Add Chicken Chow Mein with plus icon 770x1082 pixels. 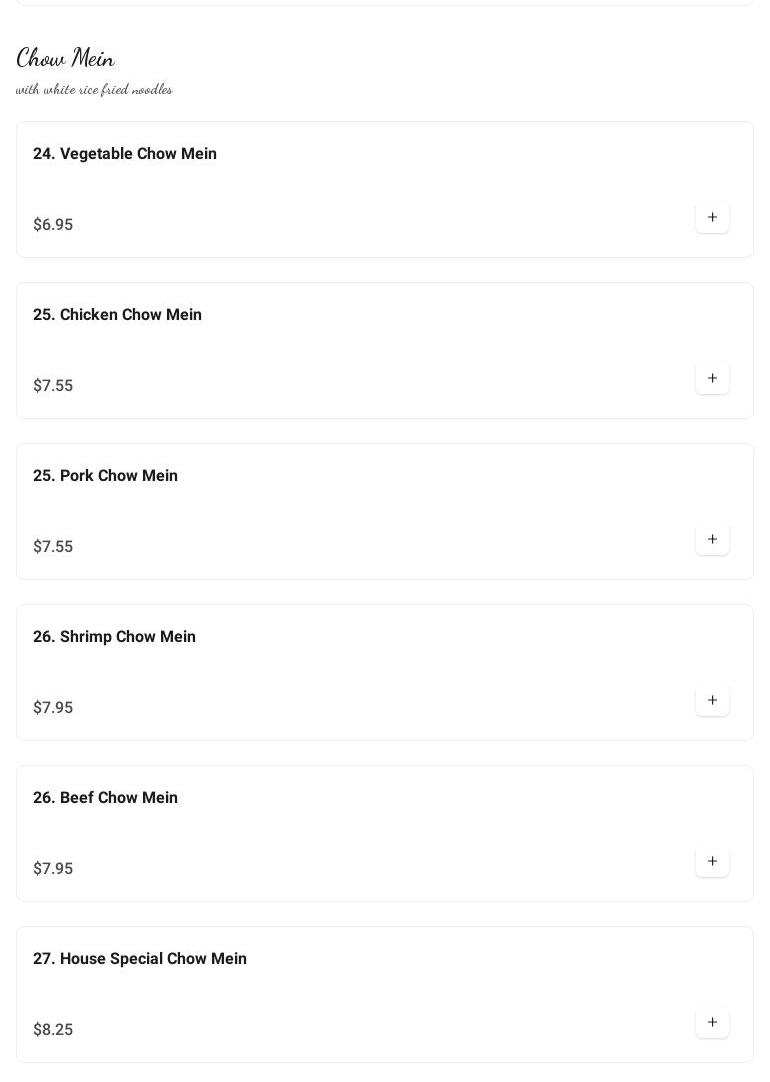pyautogui.click(x=712, y=378)
